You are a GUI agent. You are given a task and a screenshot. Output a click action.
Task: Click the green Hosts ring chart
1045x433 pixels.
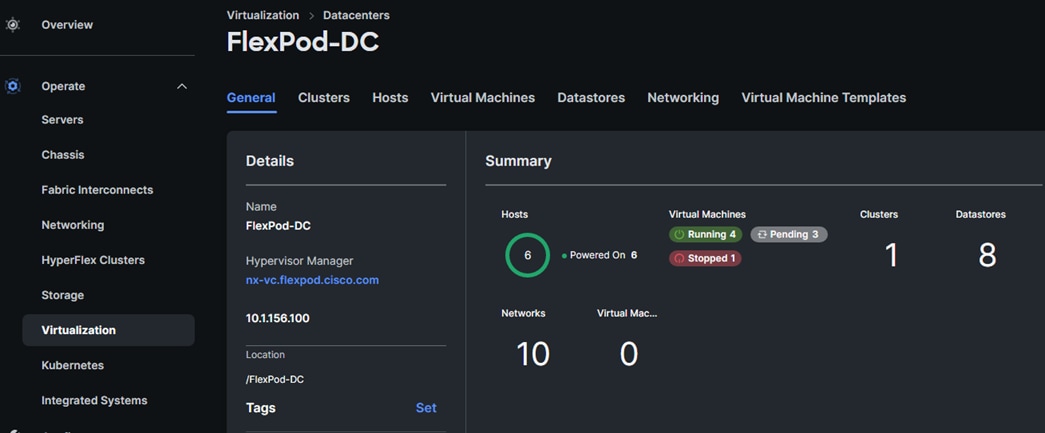pos(527,255)
